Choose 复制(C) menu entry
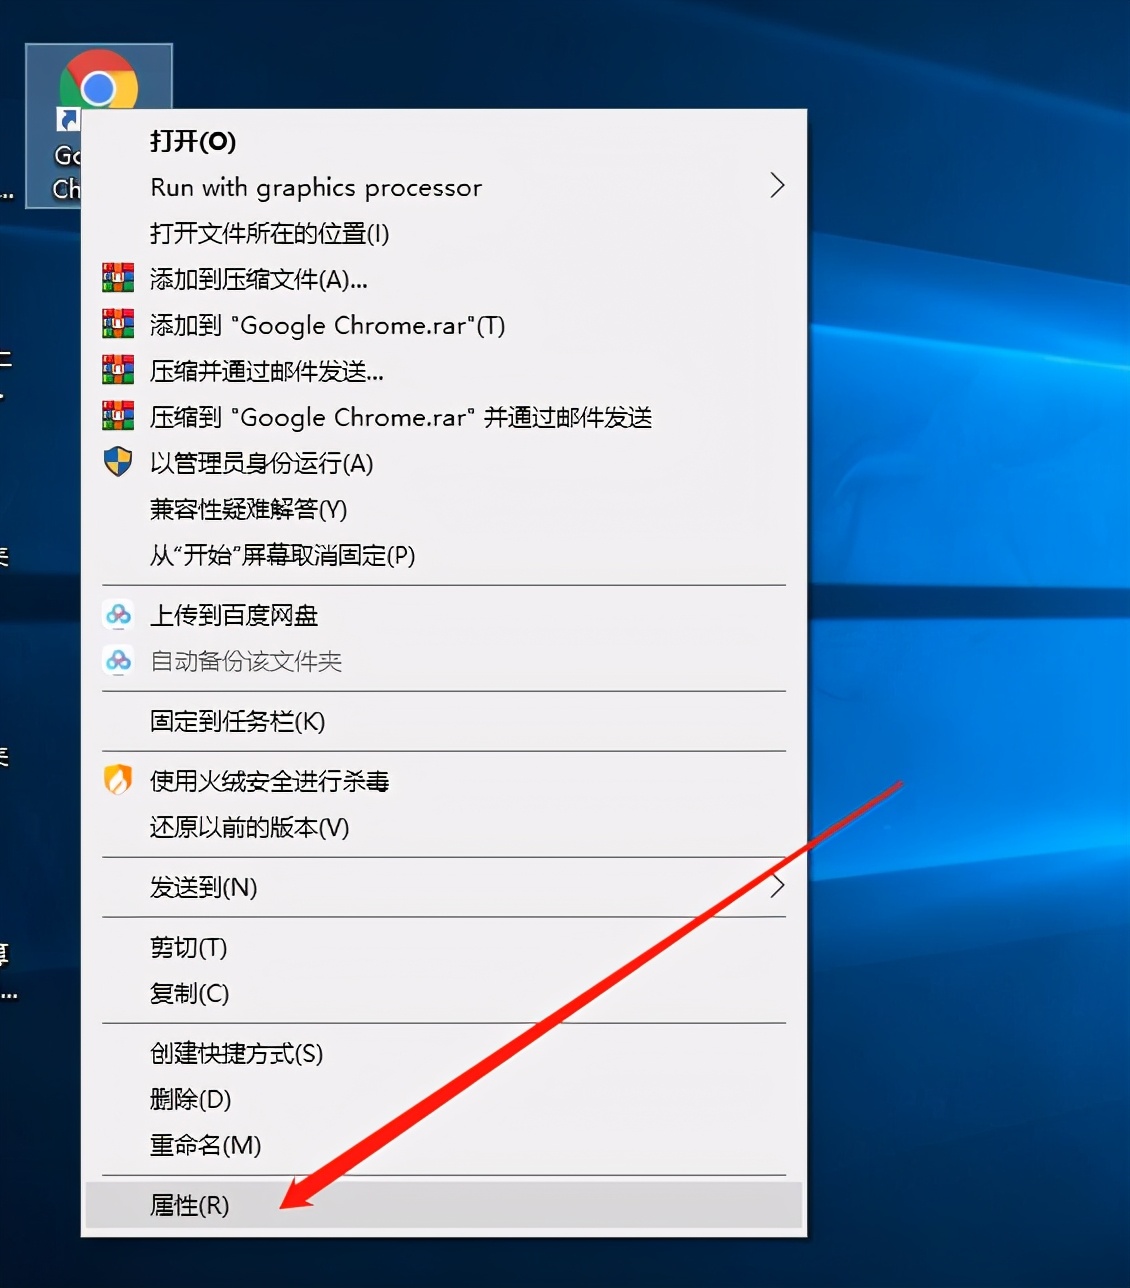Viewport: 1130px width, 1288px height. [444, 993]
